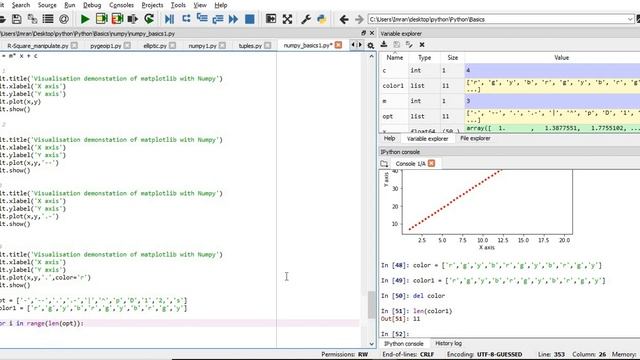Run current cell icon
Image resolution: width=640 pixels, height=360 pixels.
point(101,19)
